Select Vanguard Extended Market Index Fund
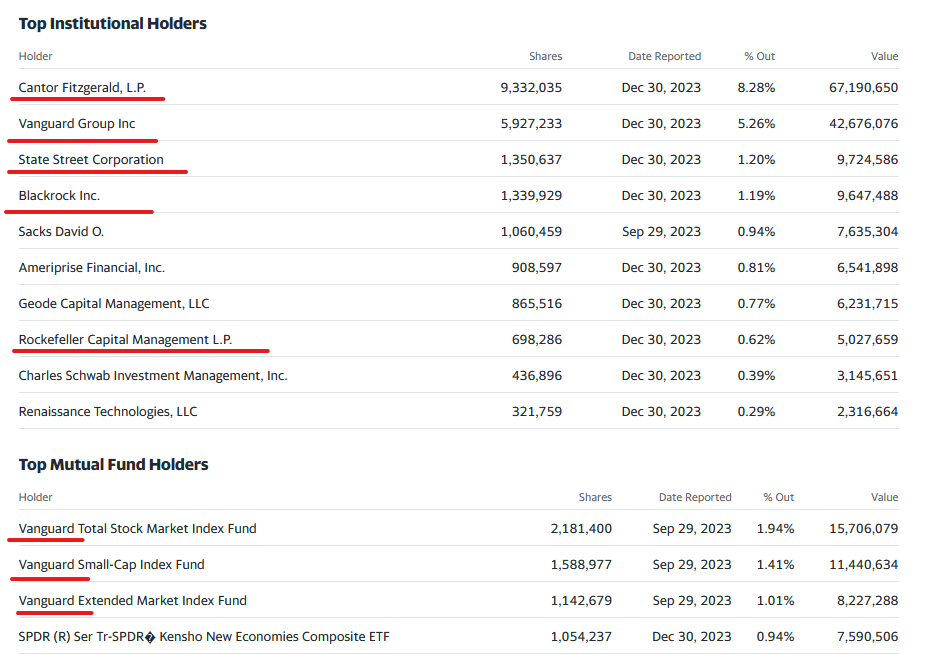 coord(132,601)
